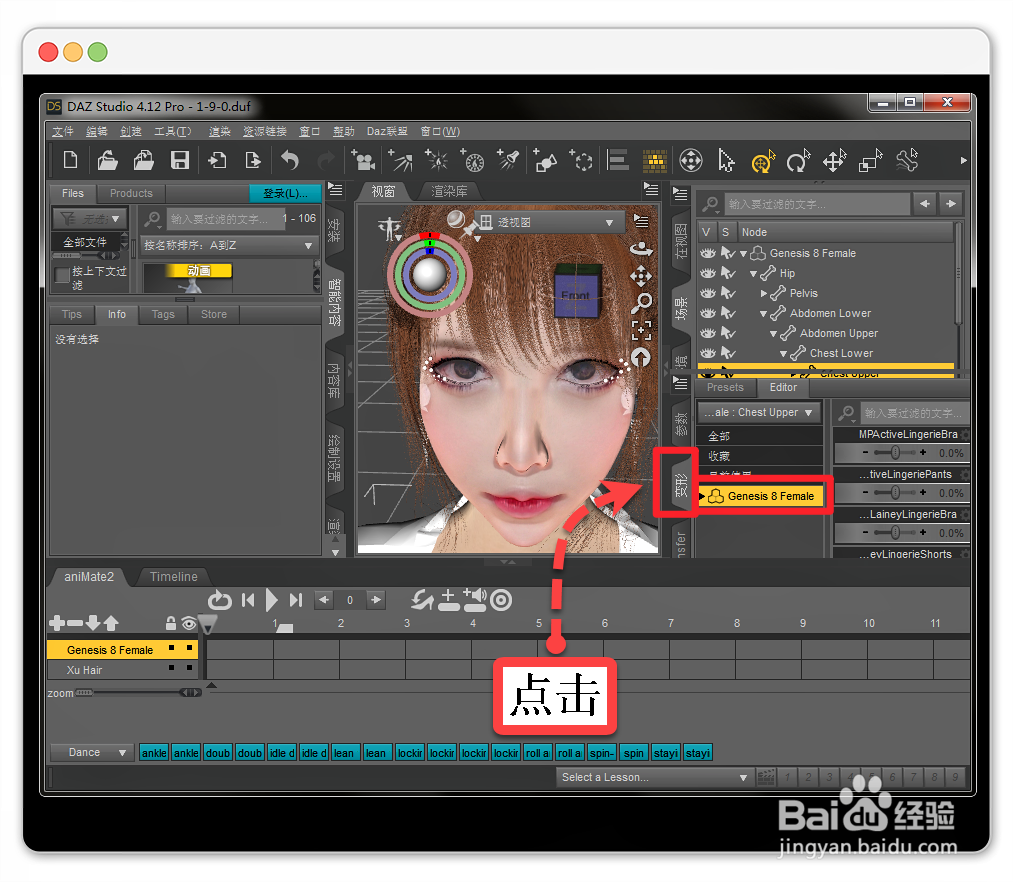The image size is (1013, 882).
Task: Click the first spin- aniBlock button
Action: click(601, 753)
